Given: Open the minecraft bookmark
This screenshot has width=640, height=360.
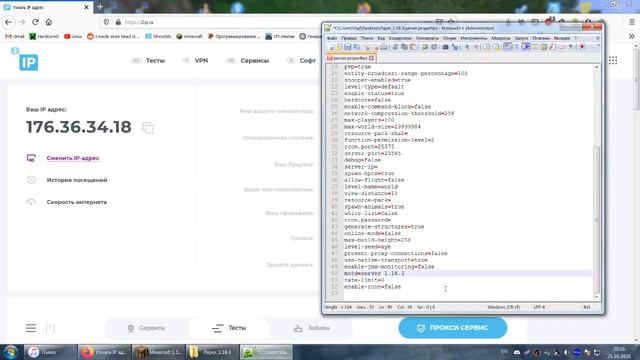Looking at the screenshot, I should [x=189, y=36].
